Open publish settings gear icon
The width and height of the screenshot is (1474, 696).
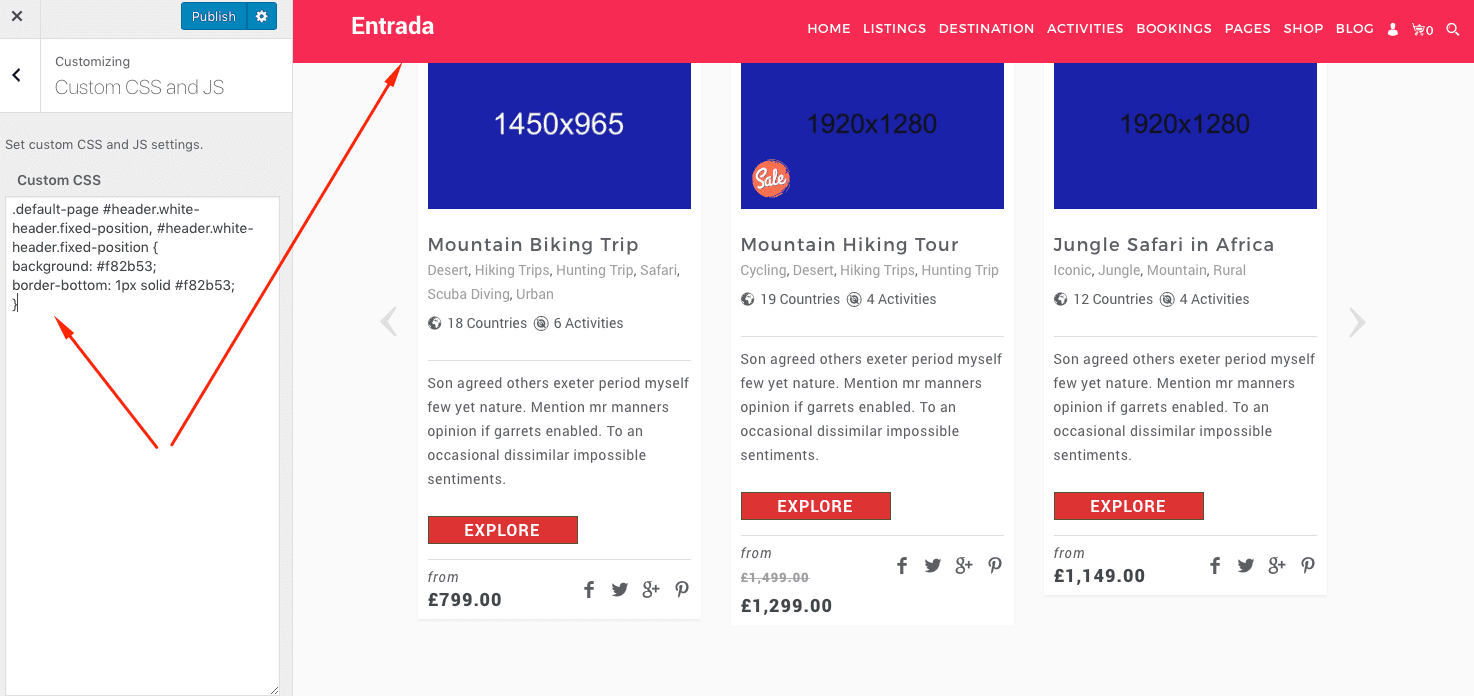tap(262, 16)
